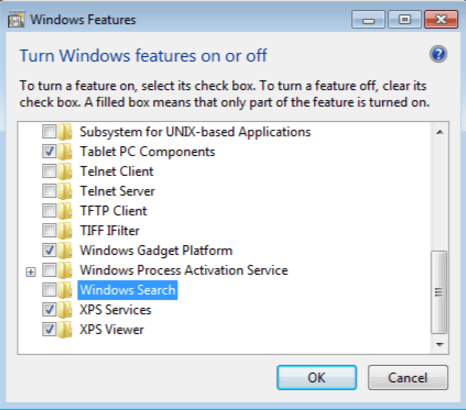Select Subsystem for UNIX-based Applications label
The width and height of the screenshot is (466, 410).
click(x=195, y=132)
